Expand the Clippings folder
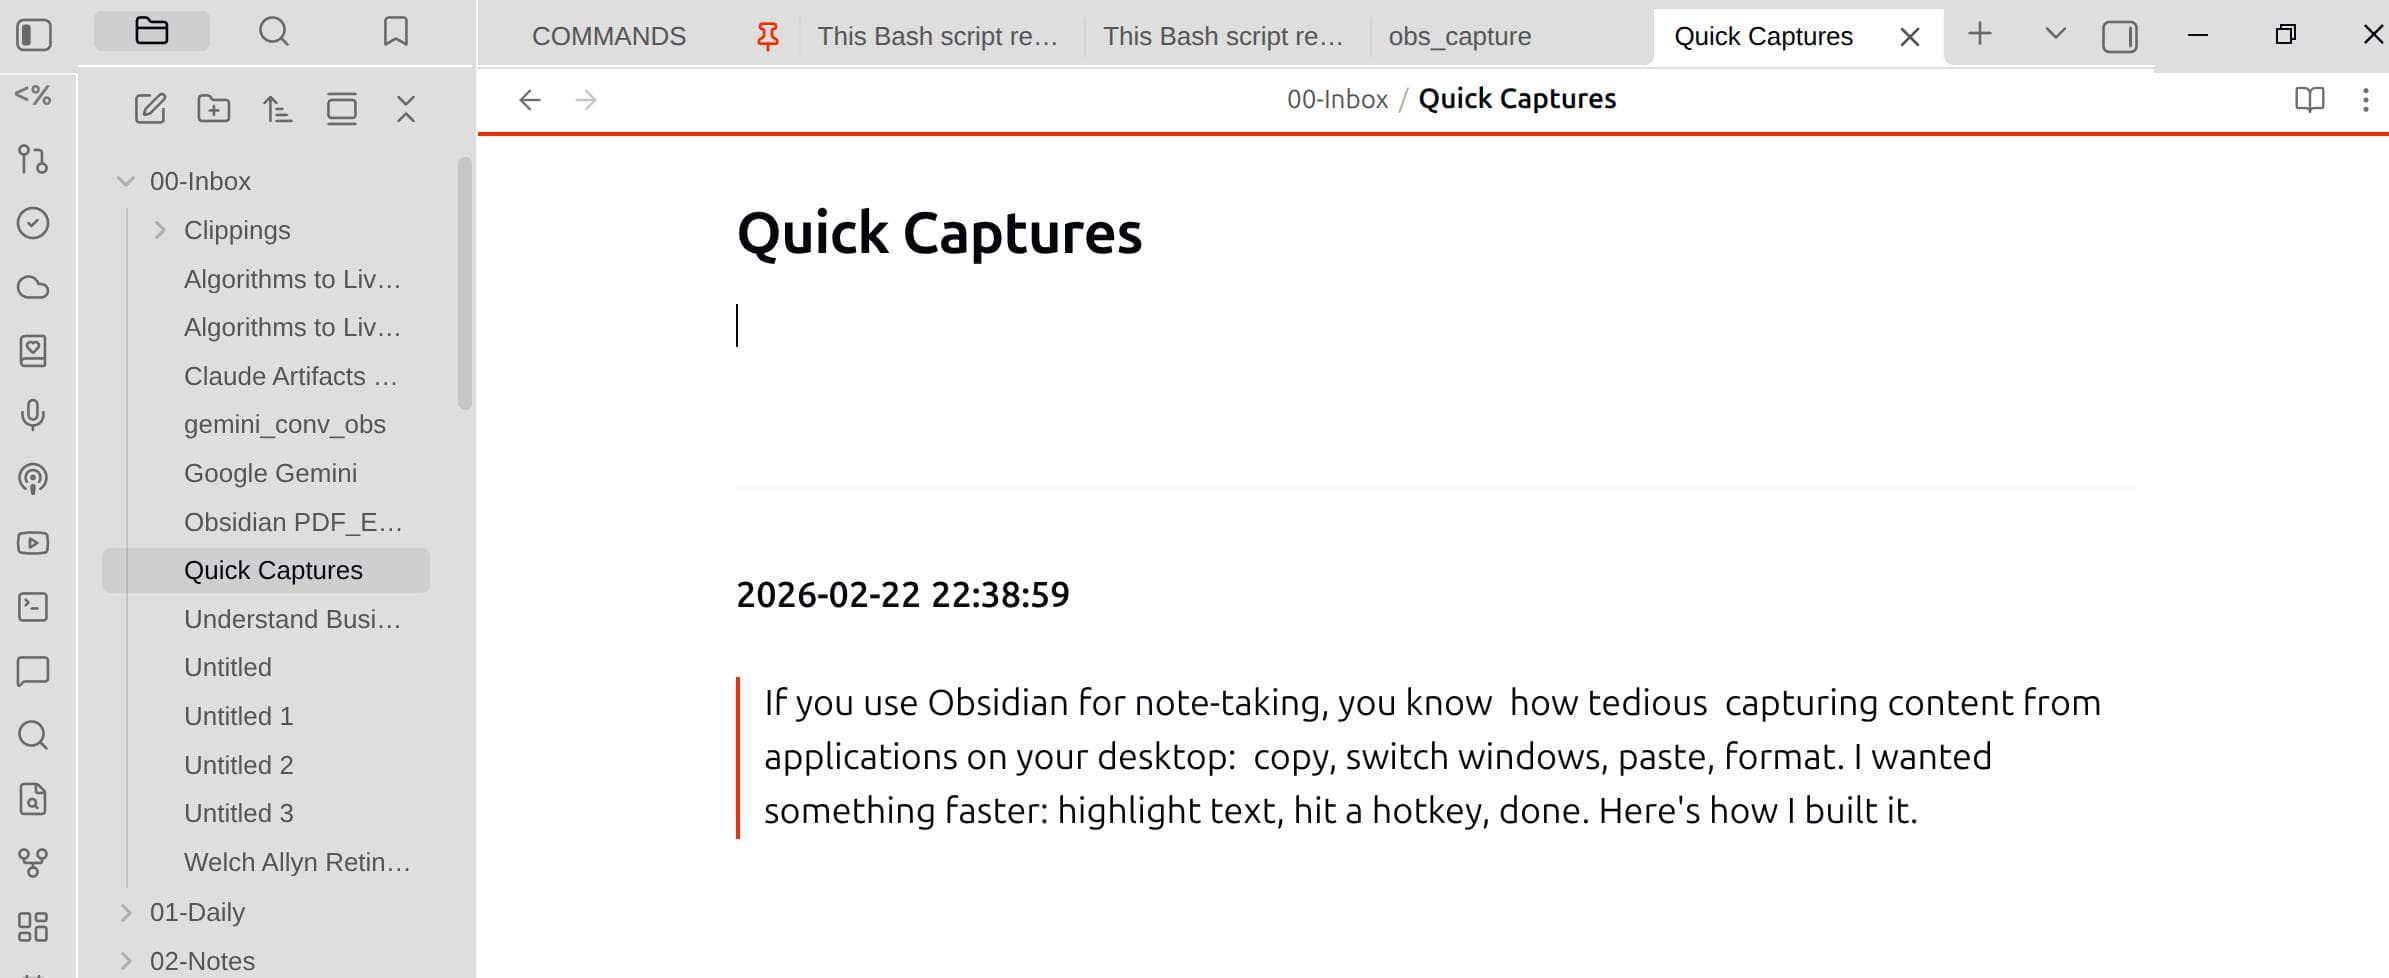Image resolution: width=2389 pixels, height=978 pixels. pos(160,229)
